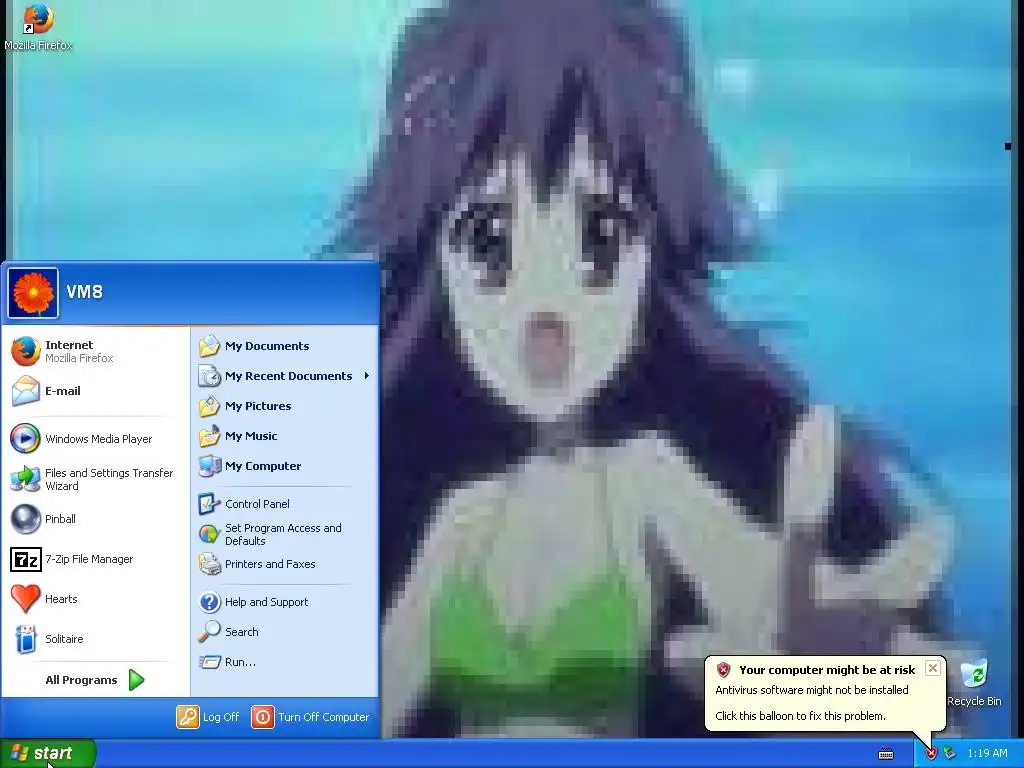
Task: Open Help and Support
Action: (x=285, y=602)
